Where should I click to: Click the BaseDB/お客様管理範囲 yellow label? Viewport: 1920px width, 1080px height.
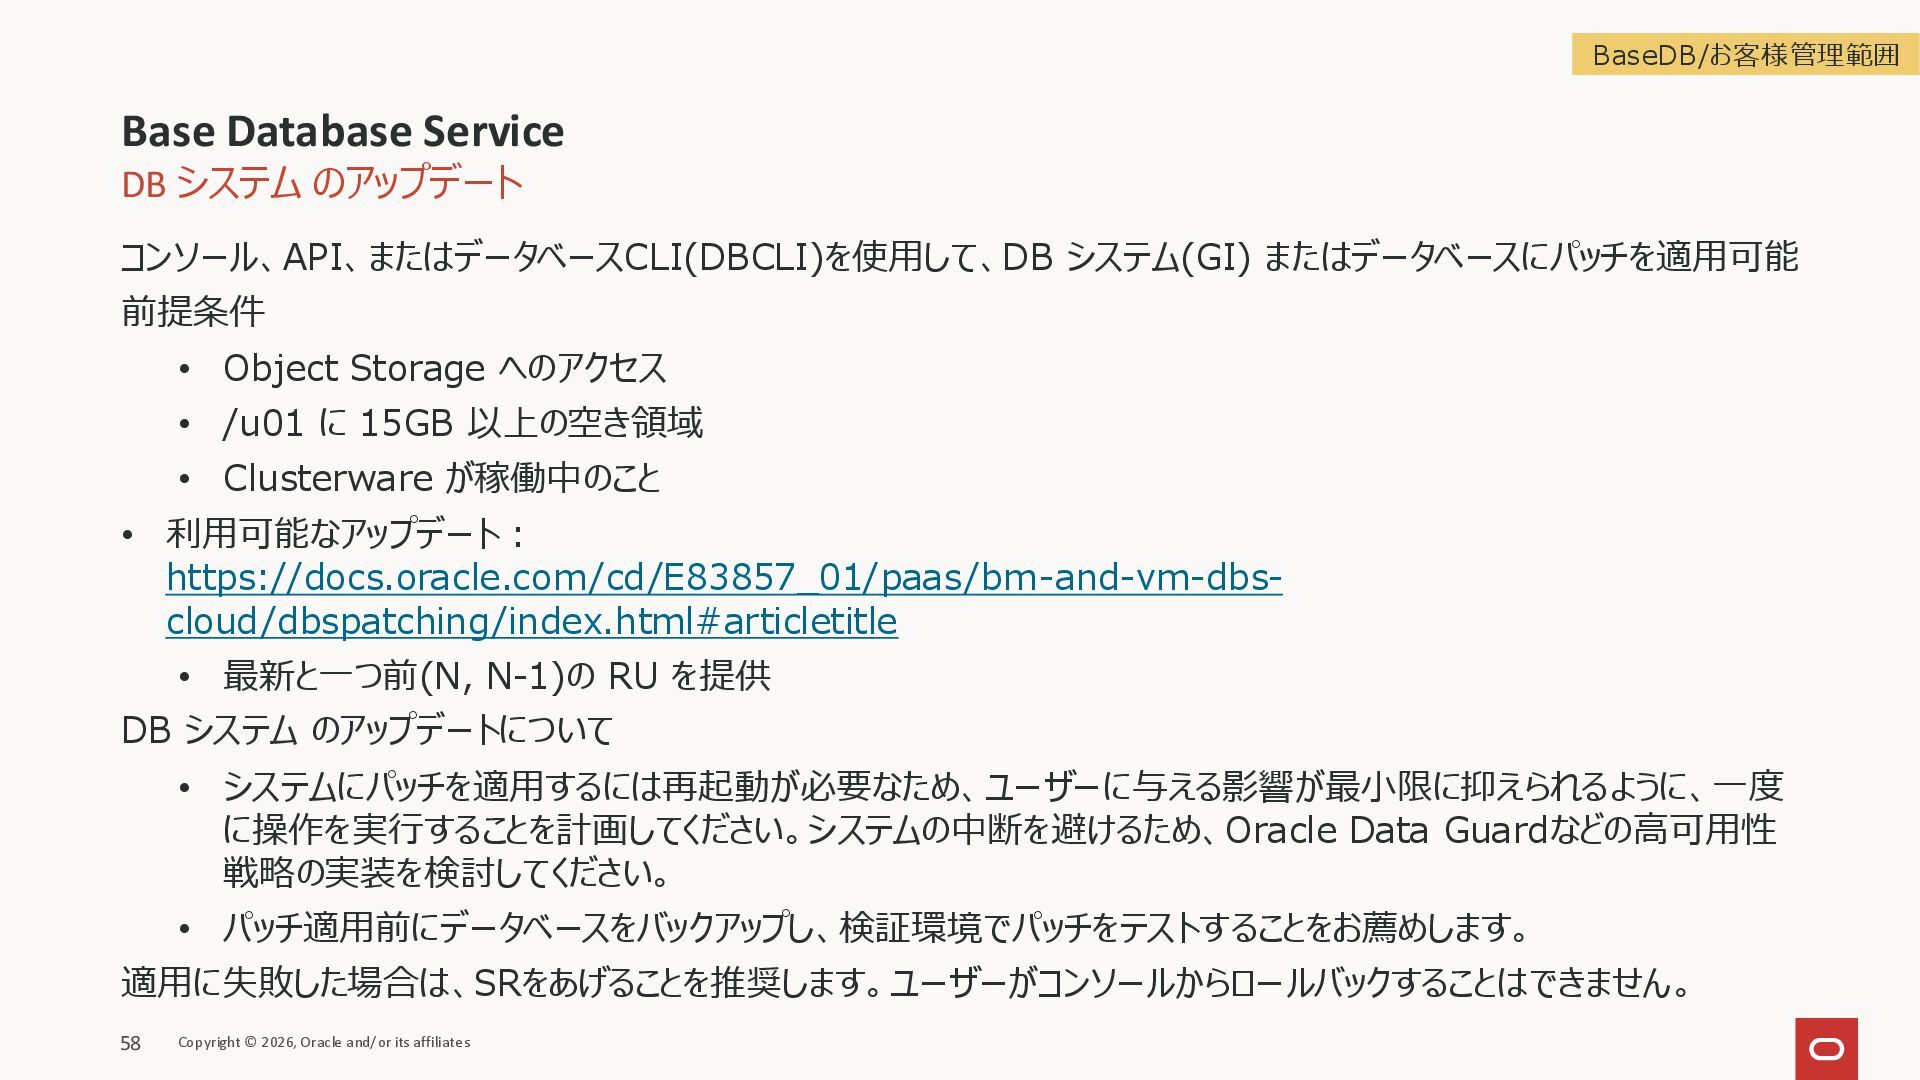click(1744, 55)
